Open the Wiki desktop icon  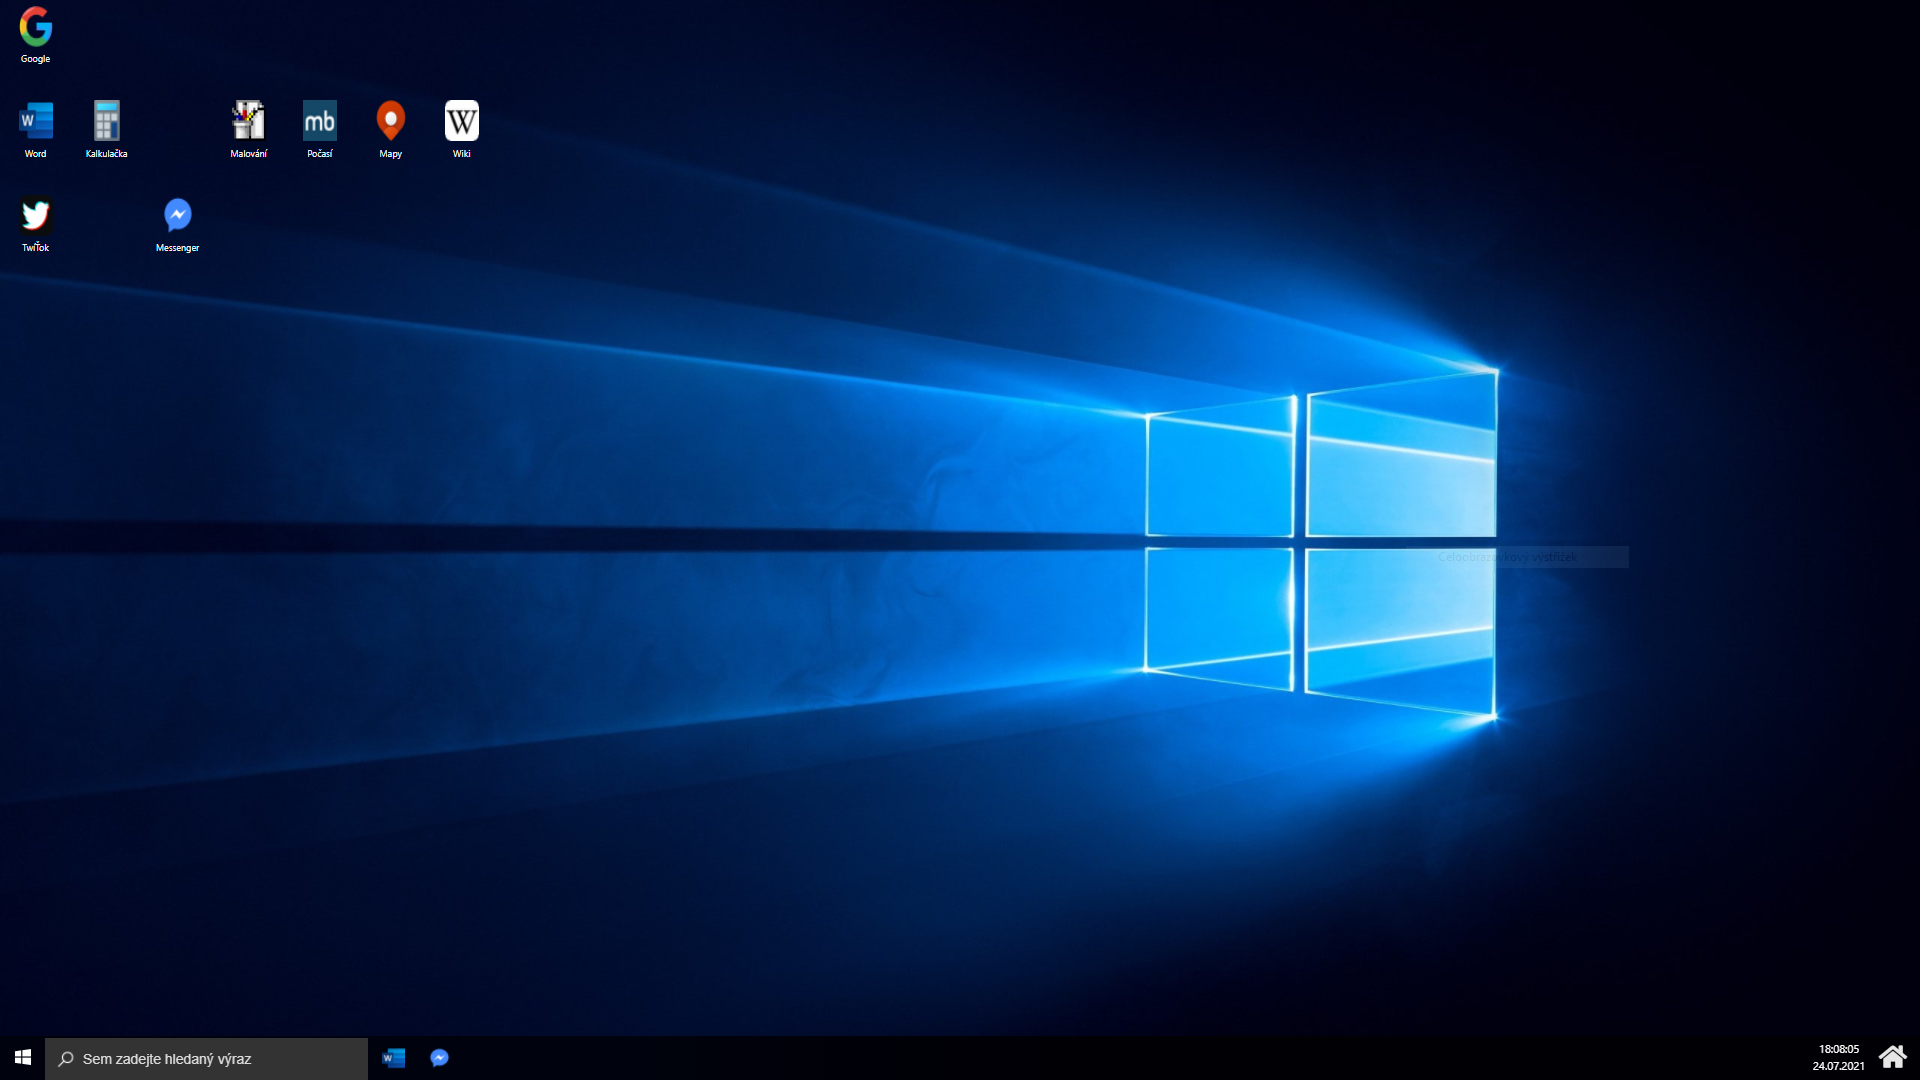tap(461, 129)
